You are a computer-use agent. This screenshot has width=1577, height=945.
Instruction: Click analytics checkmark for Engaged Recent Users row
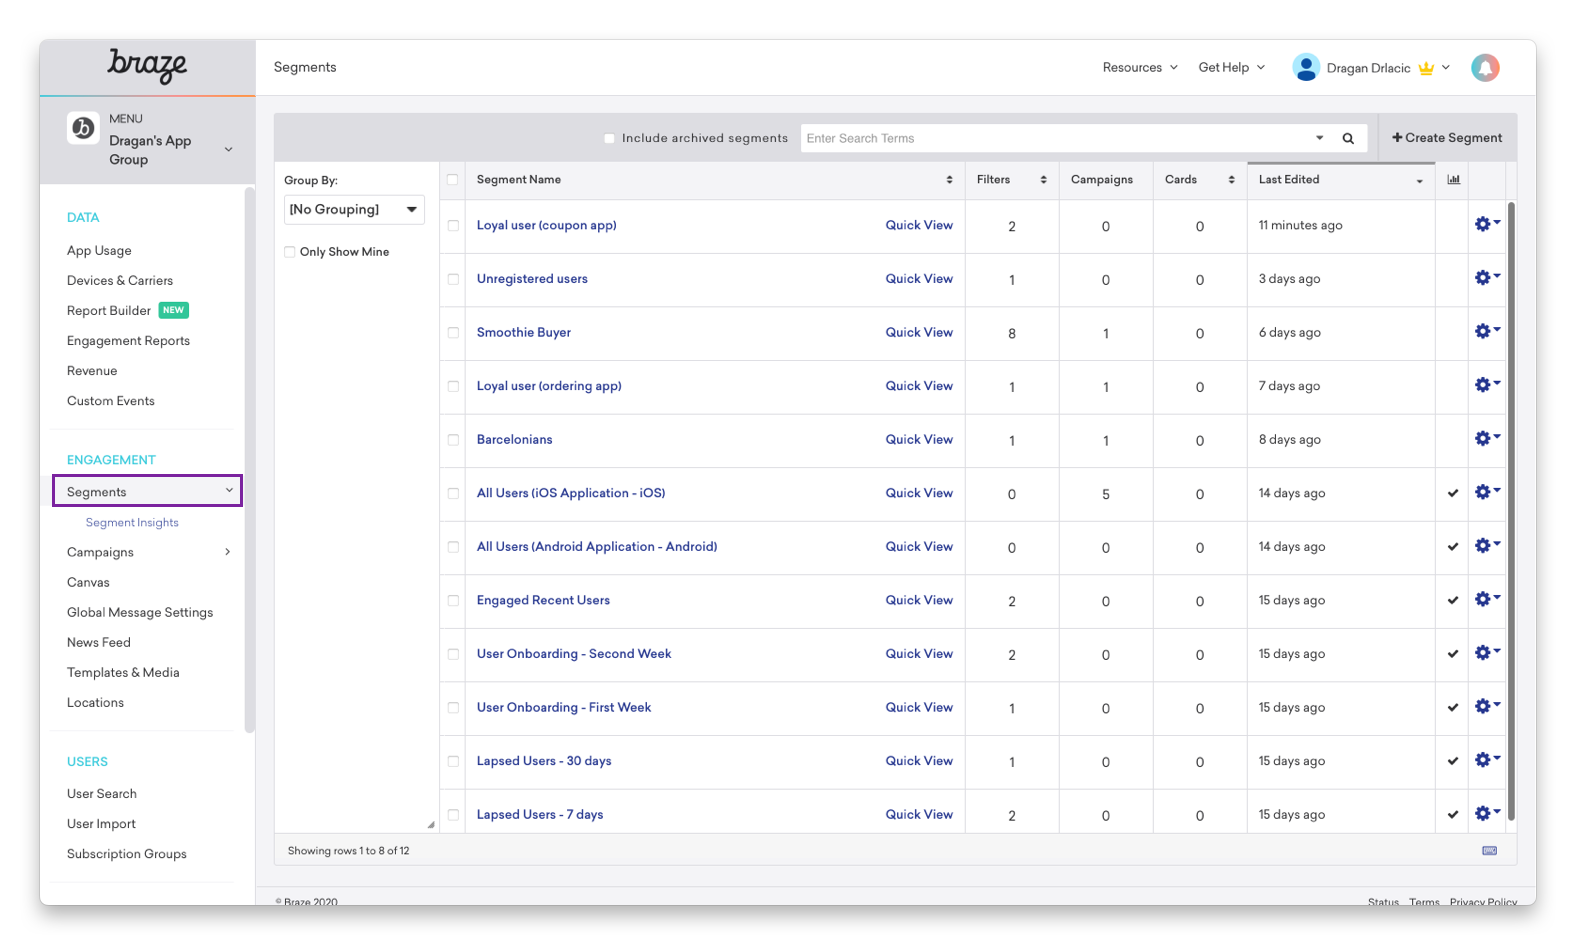pos(1453,600)
